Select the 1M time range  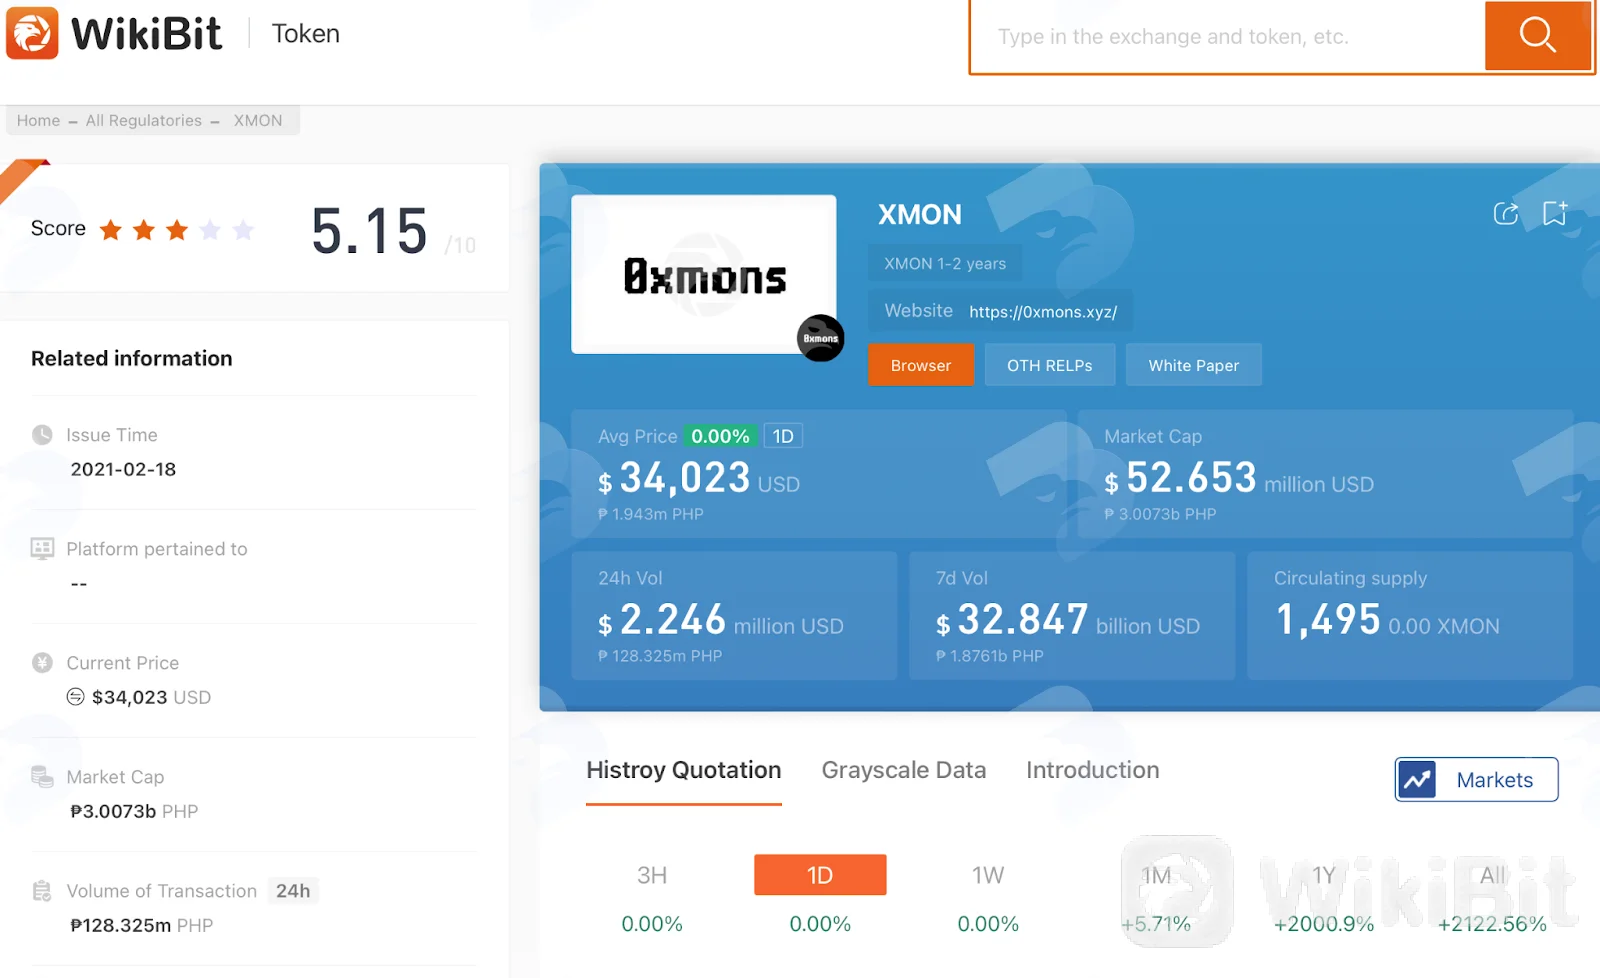tap(1156, 876)
